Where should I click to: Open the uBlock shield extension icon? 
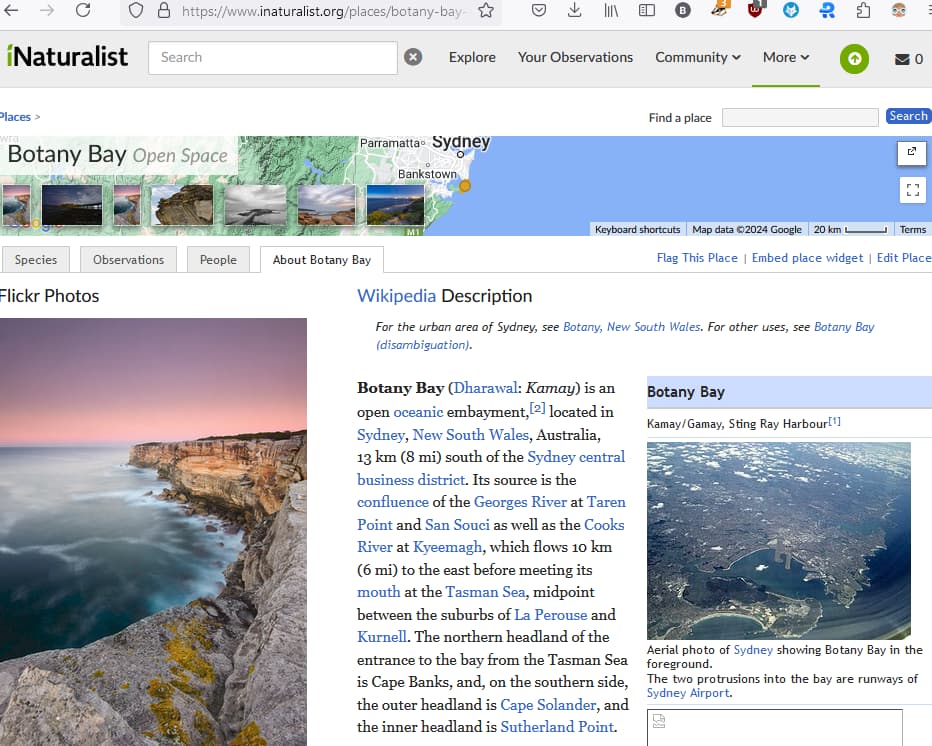click(x=755, y=10)
